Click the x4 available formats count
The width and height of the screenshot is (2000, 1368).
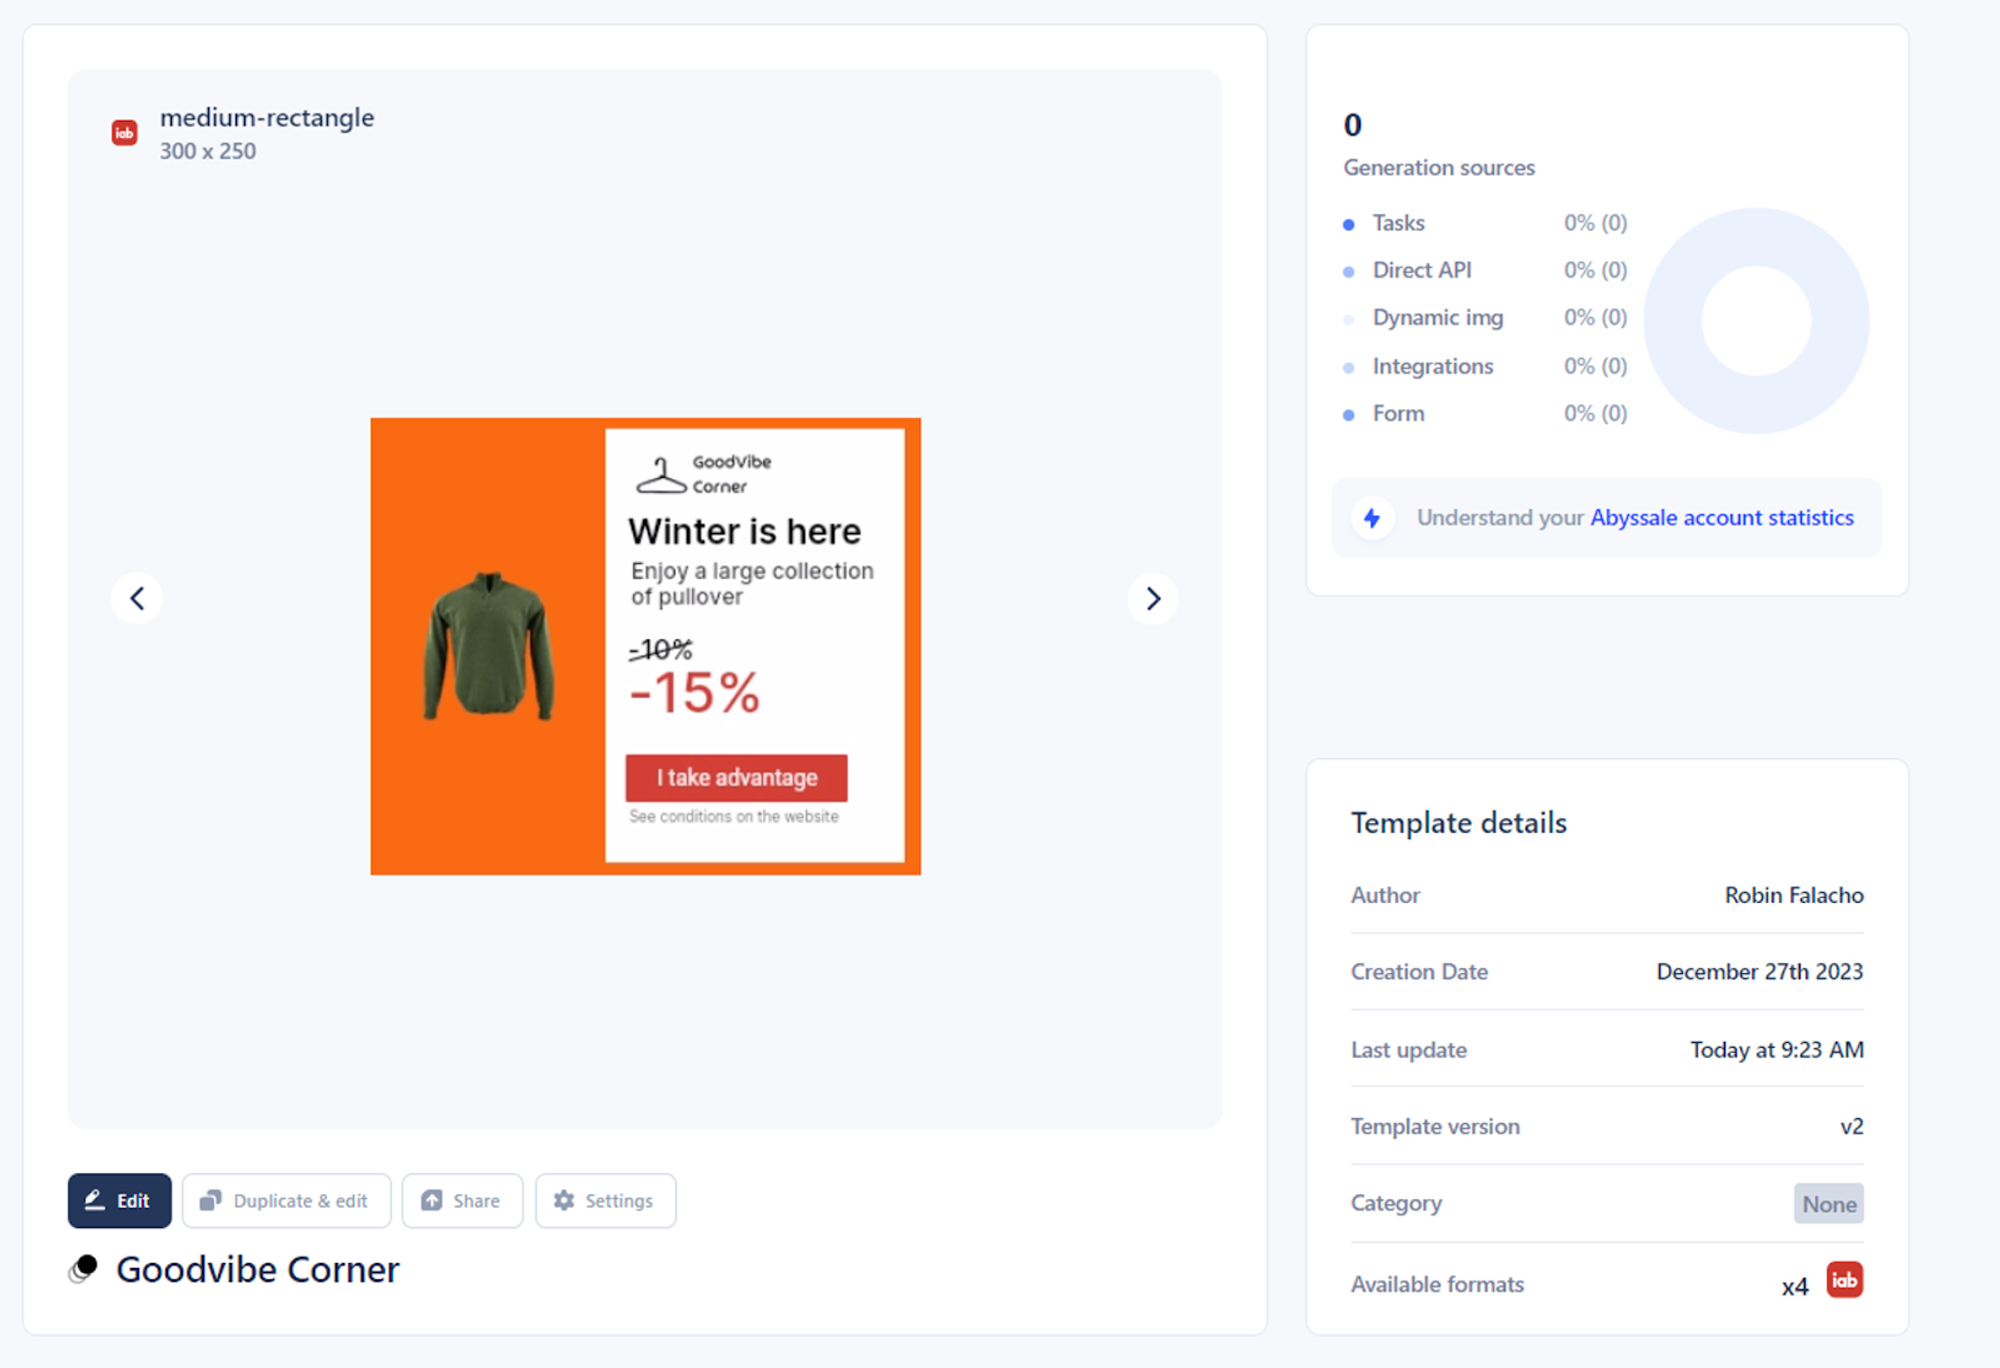click(x=1795, y=1286)
